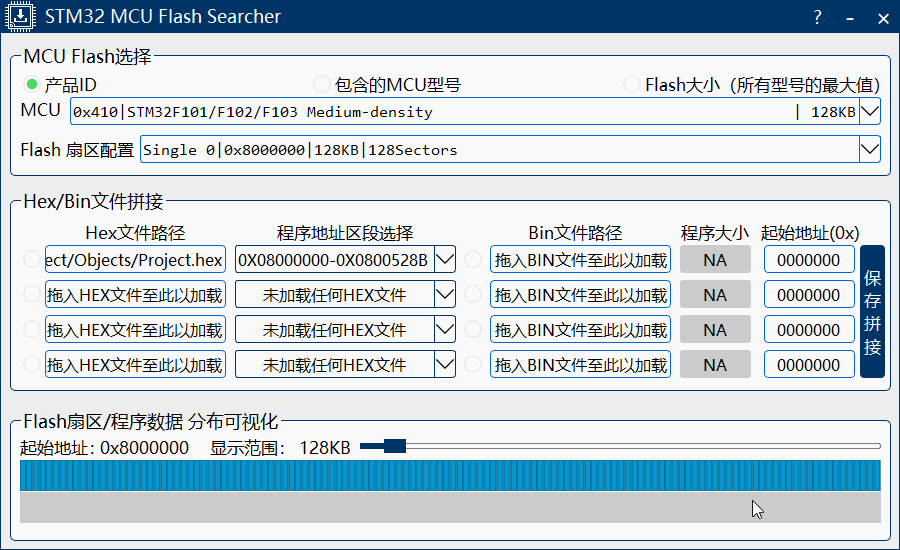
Task: Click the Project.hex file path field
Action: tap(135, 259)
